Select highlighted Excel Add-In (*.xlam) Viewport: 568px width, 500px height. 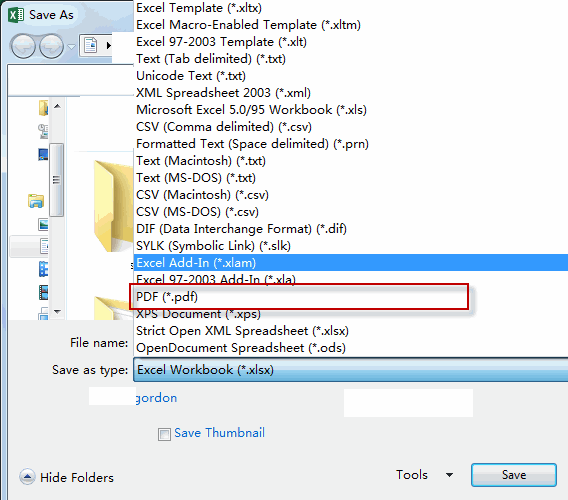point(351,263)
